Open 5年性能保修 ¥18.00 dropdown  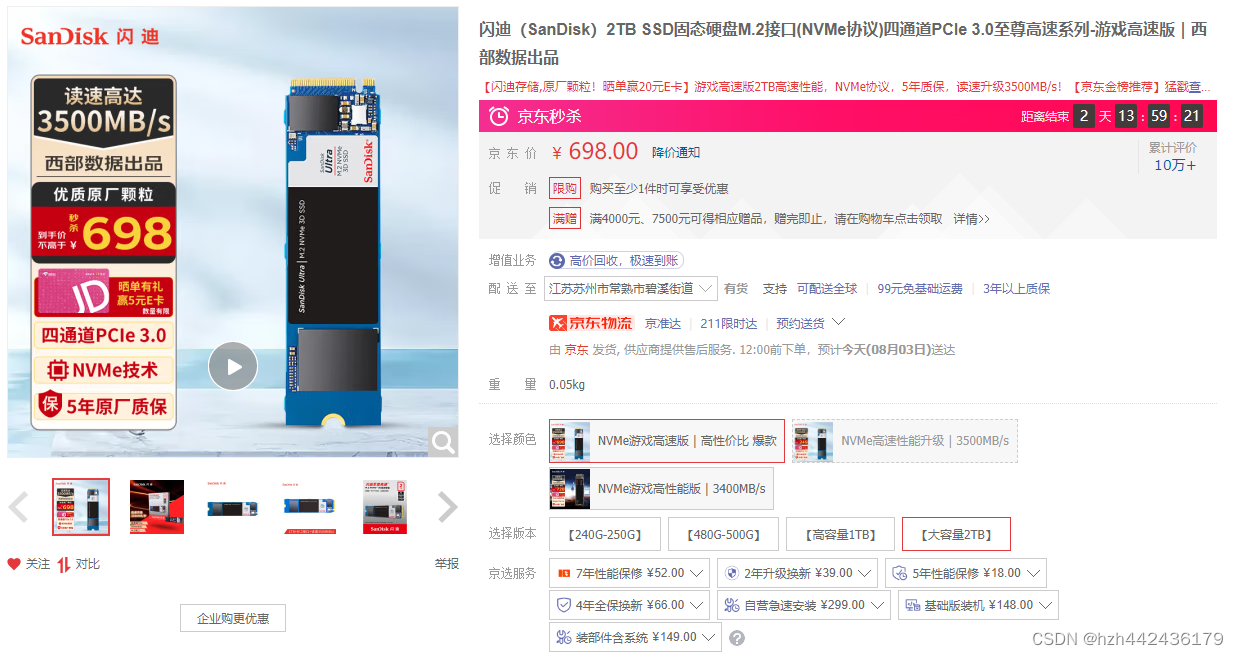[x=965, y=574]
